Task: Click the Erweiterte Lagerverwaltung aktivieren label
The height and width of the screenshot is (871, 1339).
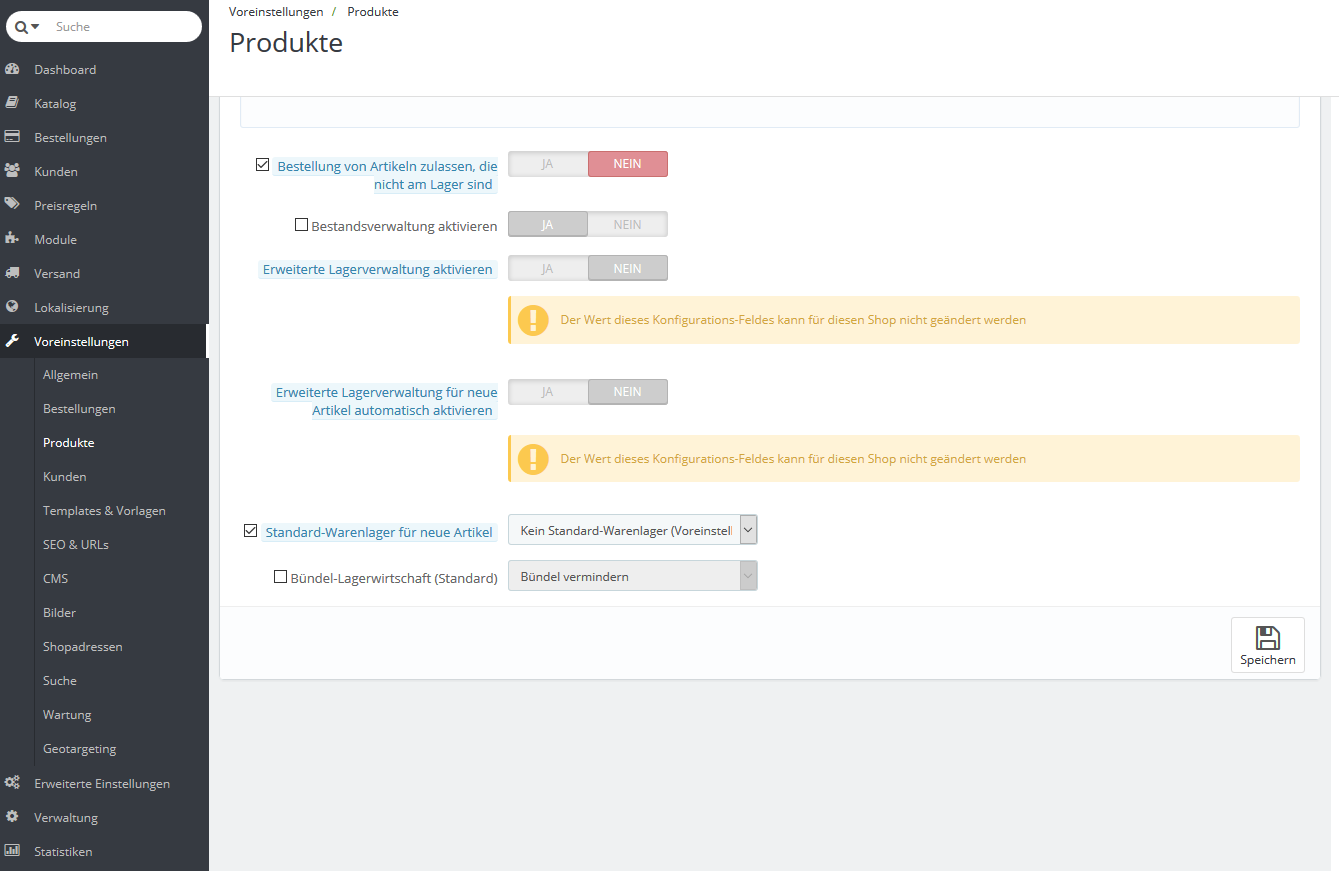Action: (378, 269)
